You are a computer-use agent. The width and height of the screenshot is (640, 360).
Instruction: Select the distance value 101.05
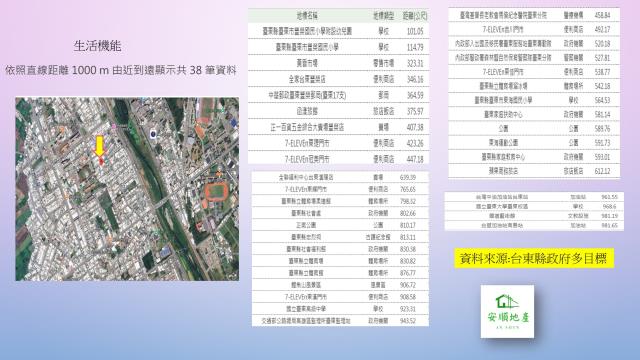tap(415, 31)
